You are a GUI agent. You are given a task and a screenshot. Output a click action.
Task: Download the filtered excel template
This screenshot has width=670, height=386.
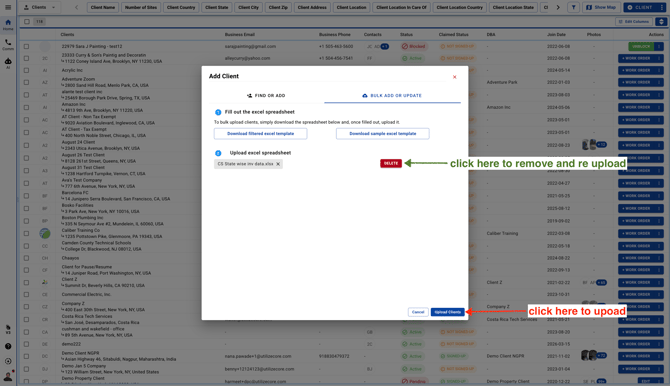260,134
